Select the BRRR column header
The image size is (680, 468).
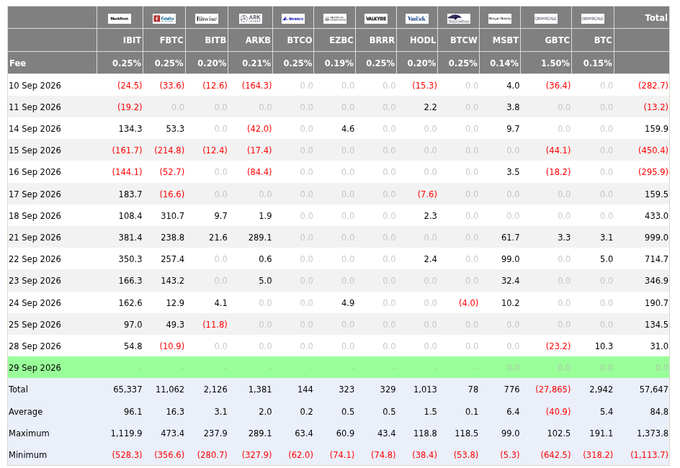382,40
